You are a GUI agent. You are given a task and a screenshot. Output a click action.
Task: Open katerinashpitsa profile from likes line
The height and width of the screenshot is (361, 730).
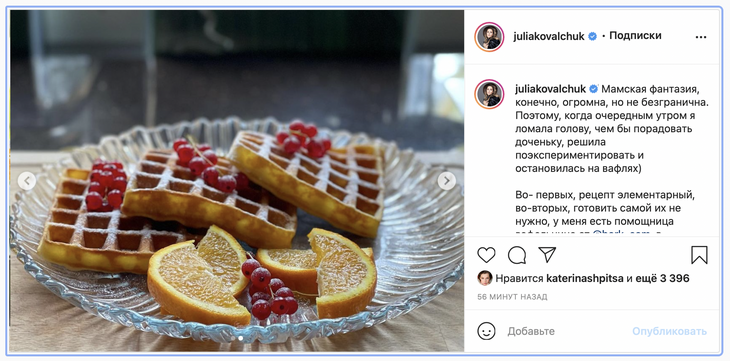pyautogui.click(x=585, y=279)
